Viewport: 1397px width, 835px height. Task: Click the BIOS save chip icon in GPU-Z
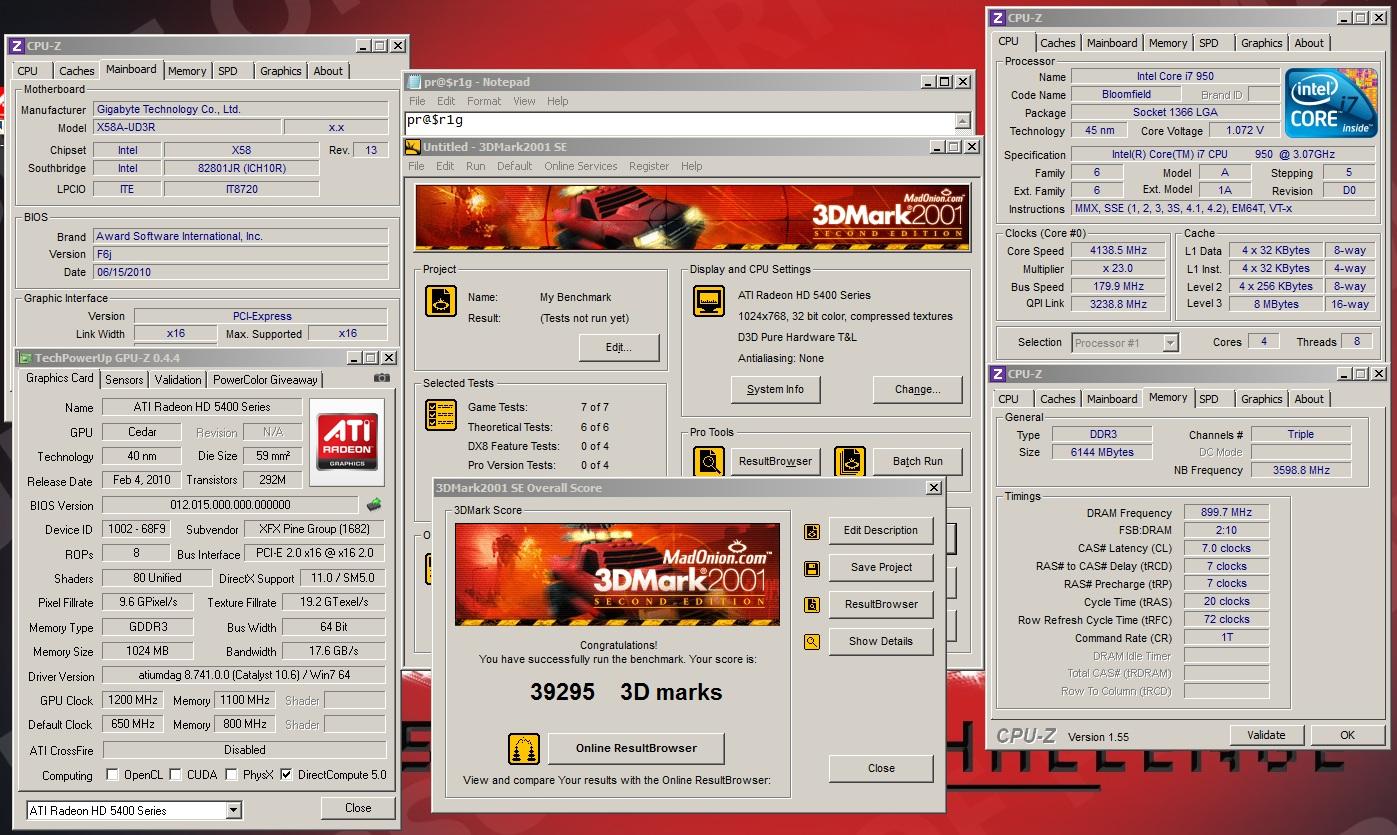(x=374, y=505)
